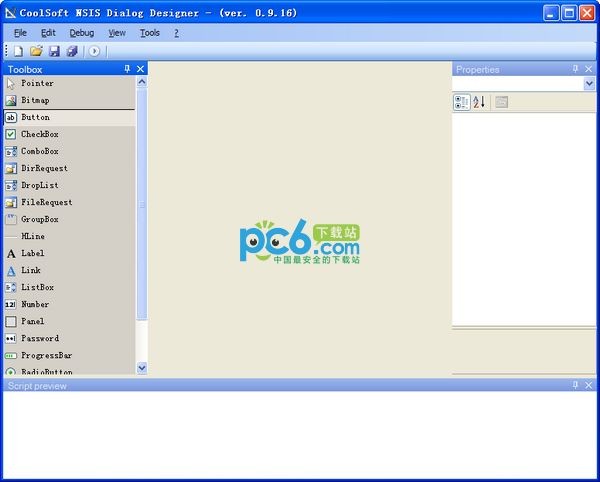Open the ? help menu

click(x=176, y=33)
